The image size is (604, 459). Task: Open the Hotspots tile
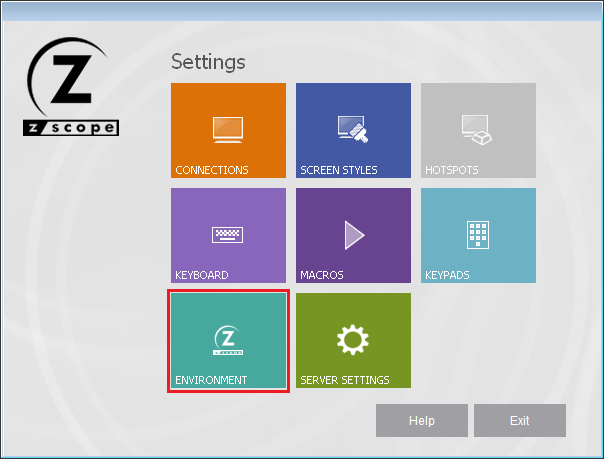(478, 131)
